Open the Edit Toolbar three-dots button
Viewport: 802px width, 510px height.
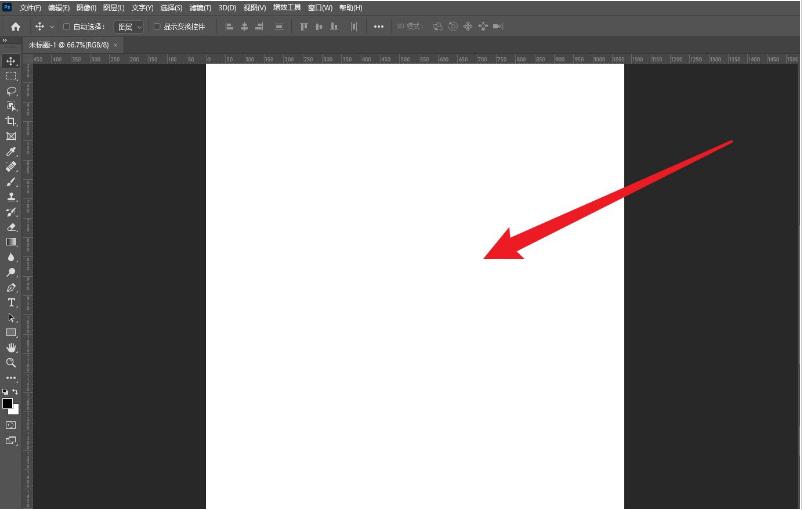click(x=11, y=378)
